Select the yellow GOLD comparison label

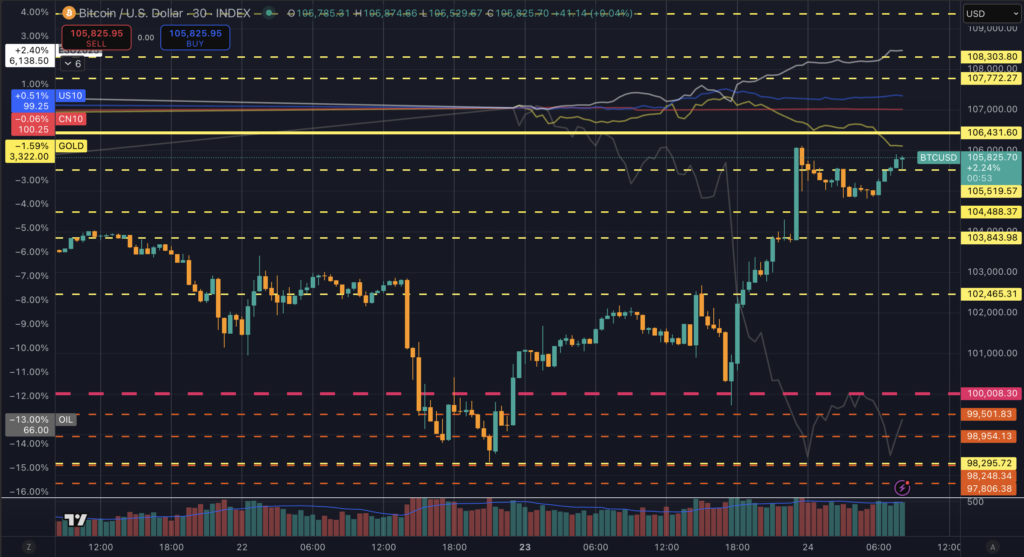[72, 146]
